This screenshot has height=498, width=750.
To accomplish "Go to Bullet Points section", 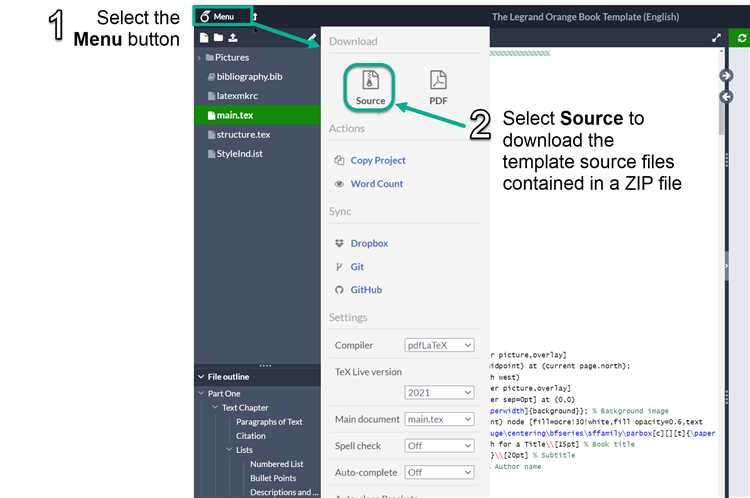I will click(273, 478).
